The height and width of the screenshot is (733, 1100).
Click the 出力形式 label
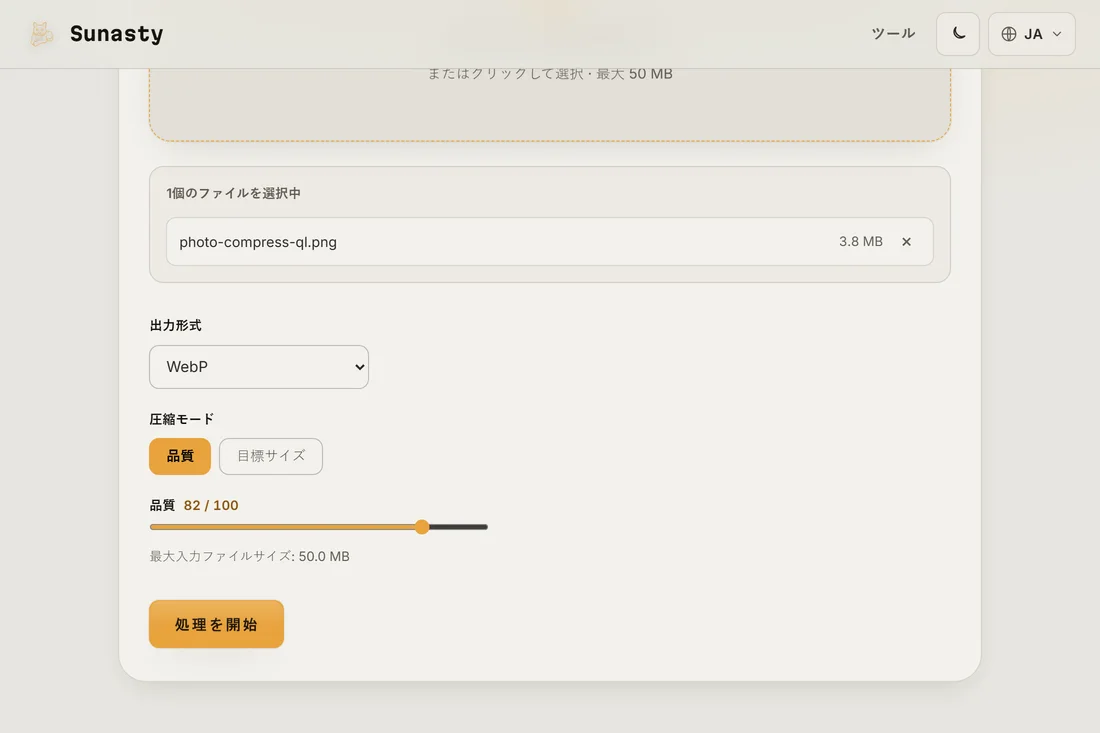coord(175,325)
